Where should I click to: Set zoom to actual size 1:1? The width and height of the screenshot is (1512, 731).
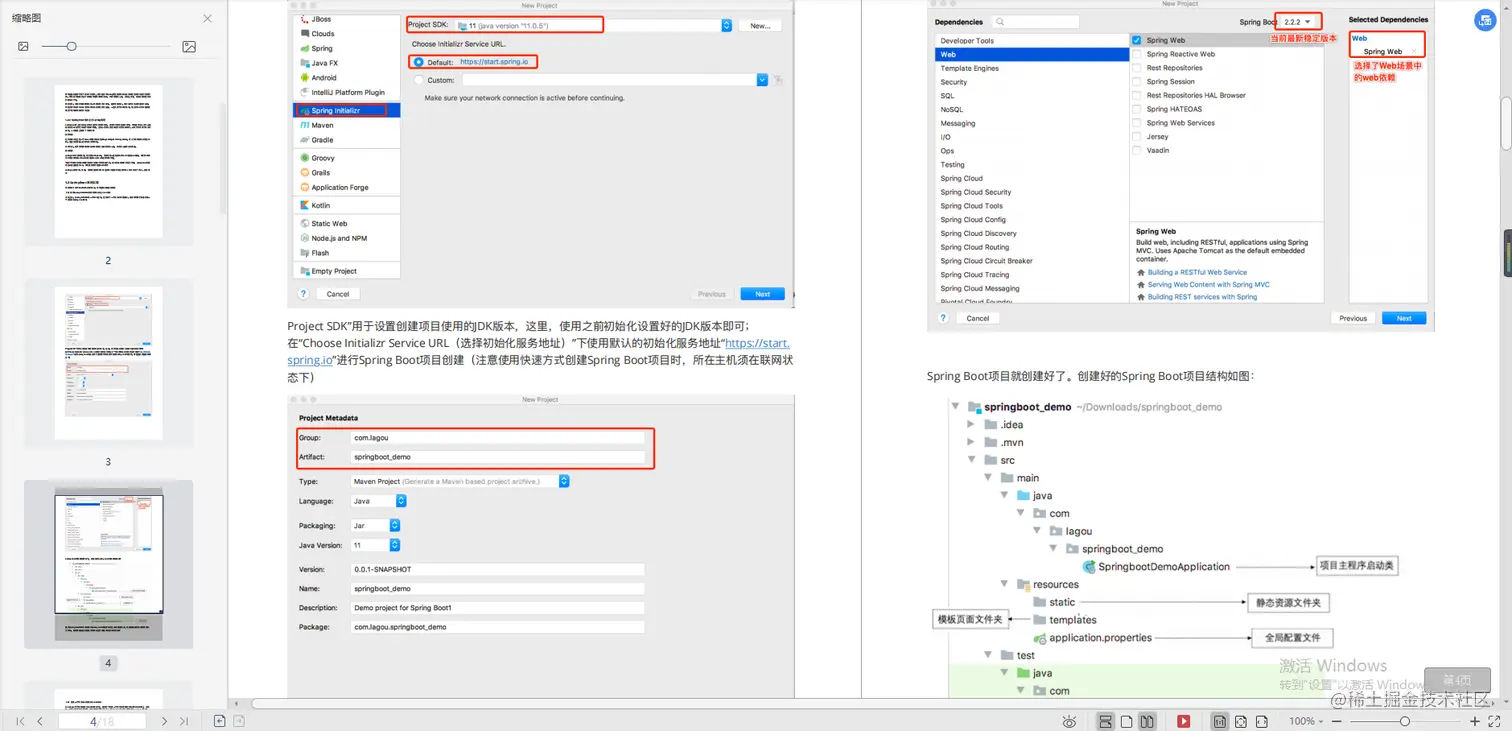pyautogui.click(x=1220, y=721)
